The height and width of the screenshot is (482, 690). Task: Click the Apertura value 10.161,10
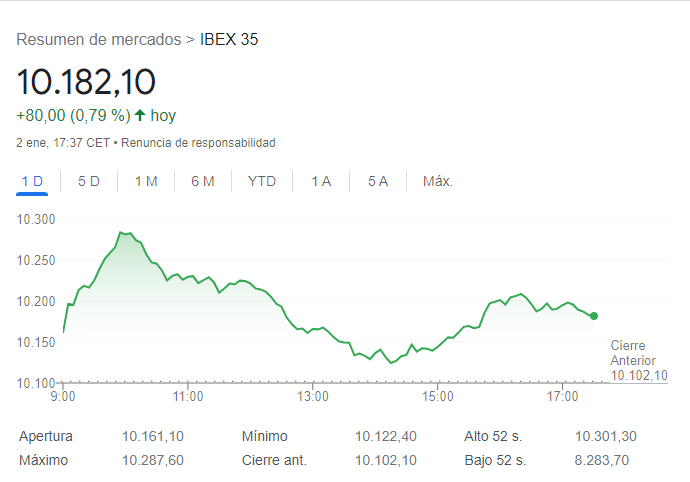coord(153,436)
